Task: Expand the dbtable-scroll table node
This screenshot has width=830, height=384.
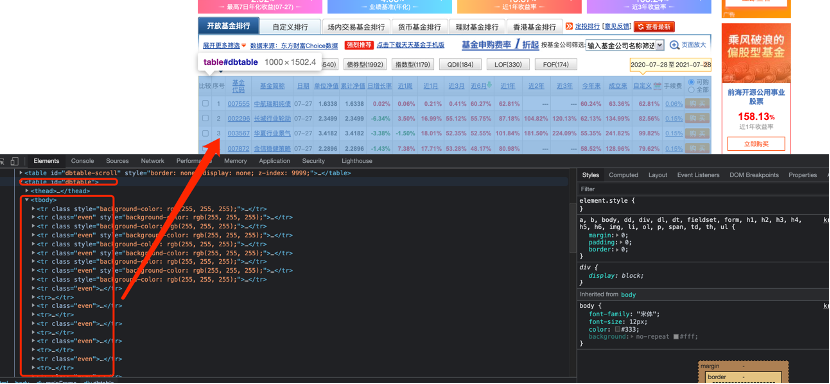Action: pyautogui.click(x=21, y=173)
